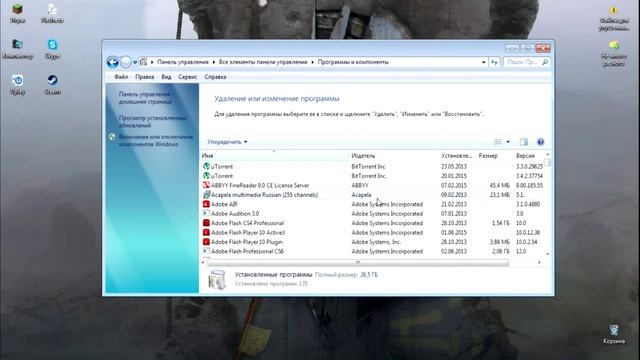Select the Adobe Audition 3.0 icon
This screenshot has width=640, height=360.
[207, 213]
